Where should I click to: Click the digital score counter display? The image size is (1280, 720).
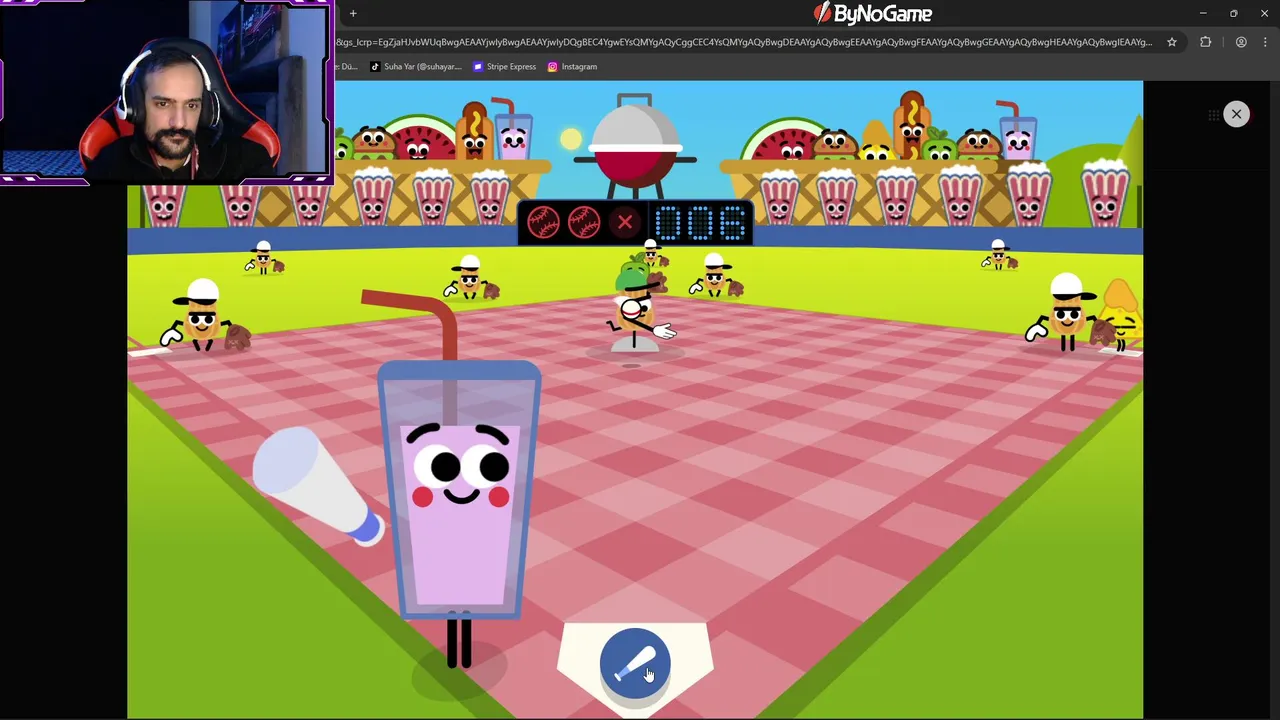(x=701, y=223)
